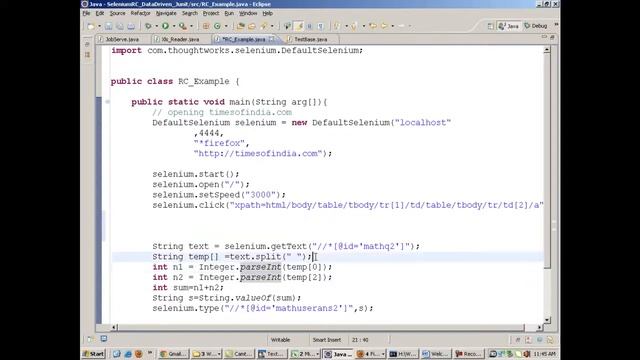
Task: Click the word 'parseInt' in n1 line
Action: [260, 267]
